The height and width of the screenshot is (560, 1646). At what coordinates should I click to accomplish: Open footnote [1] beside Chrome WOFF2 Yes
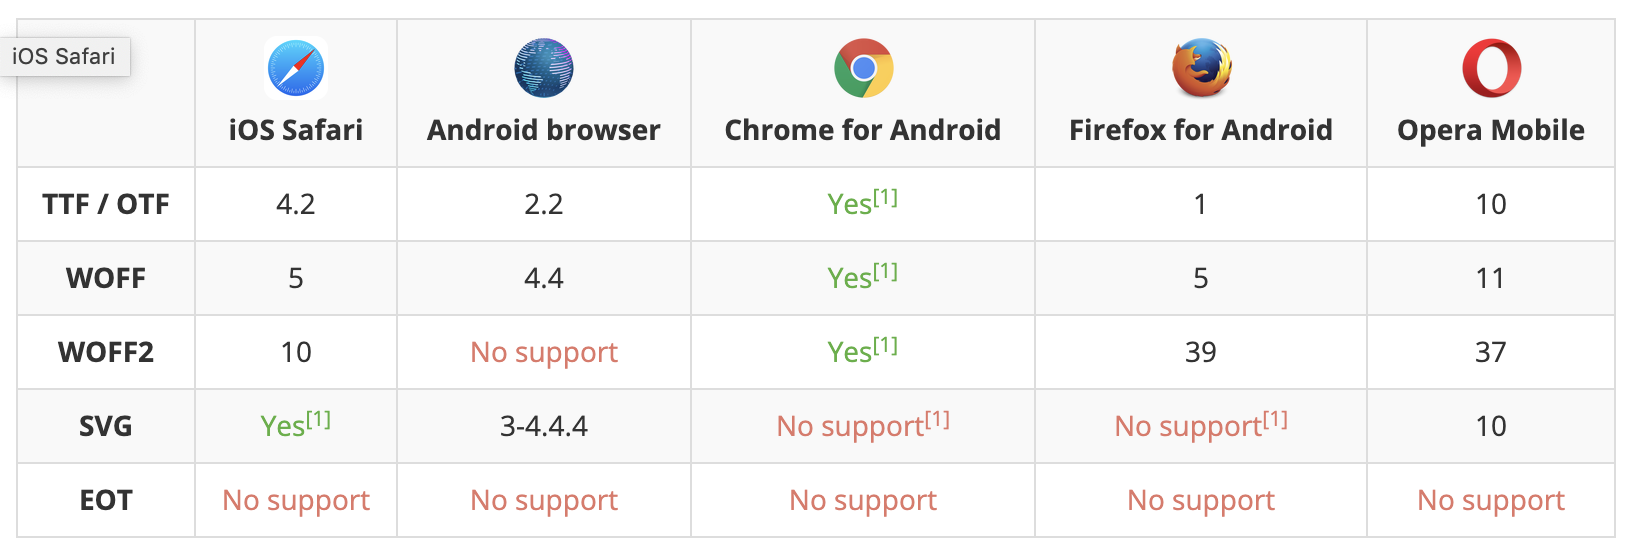click(886, 345)
